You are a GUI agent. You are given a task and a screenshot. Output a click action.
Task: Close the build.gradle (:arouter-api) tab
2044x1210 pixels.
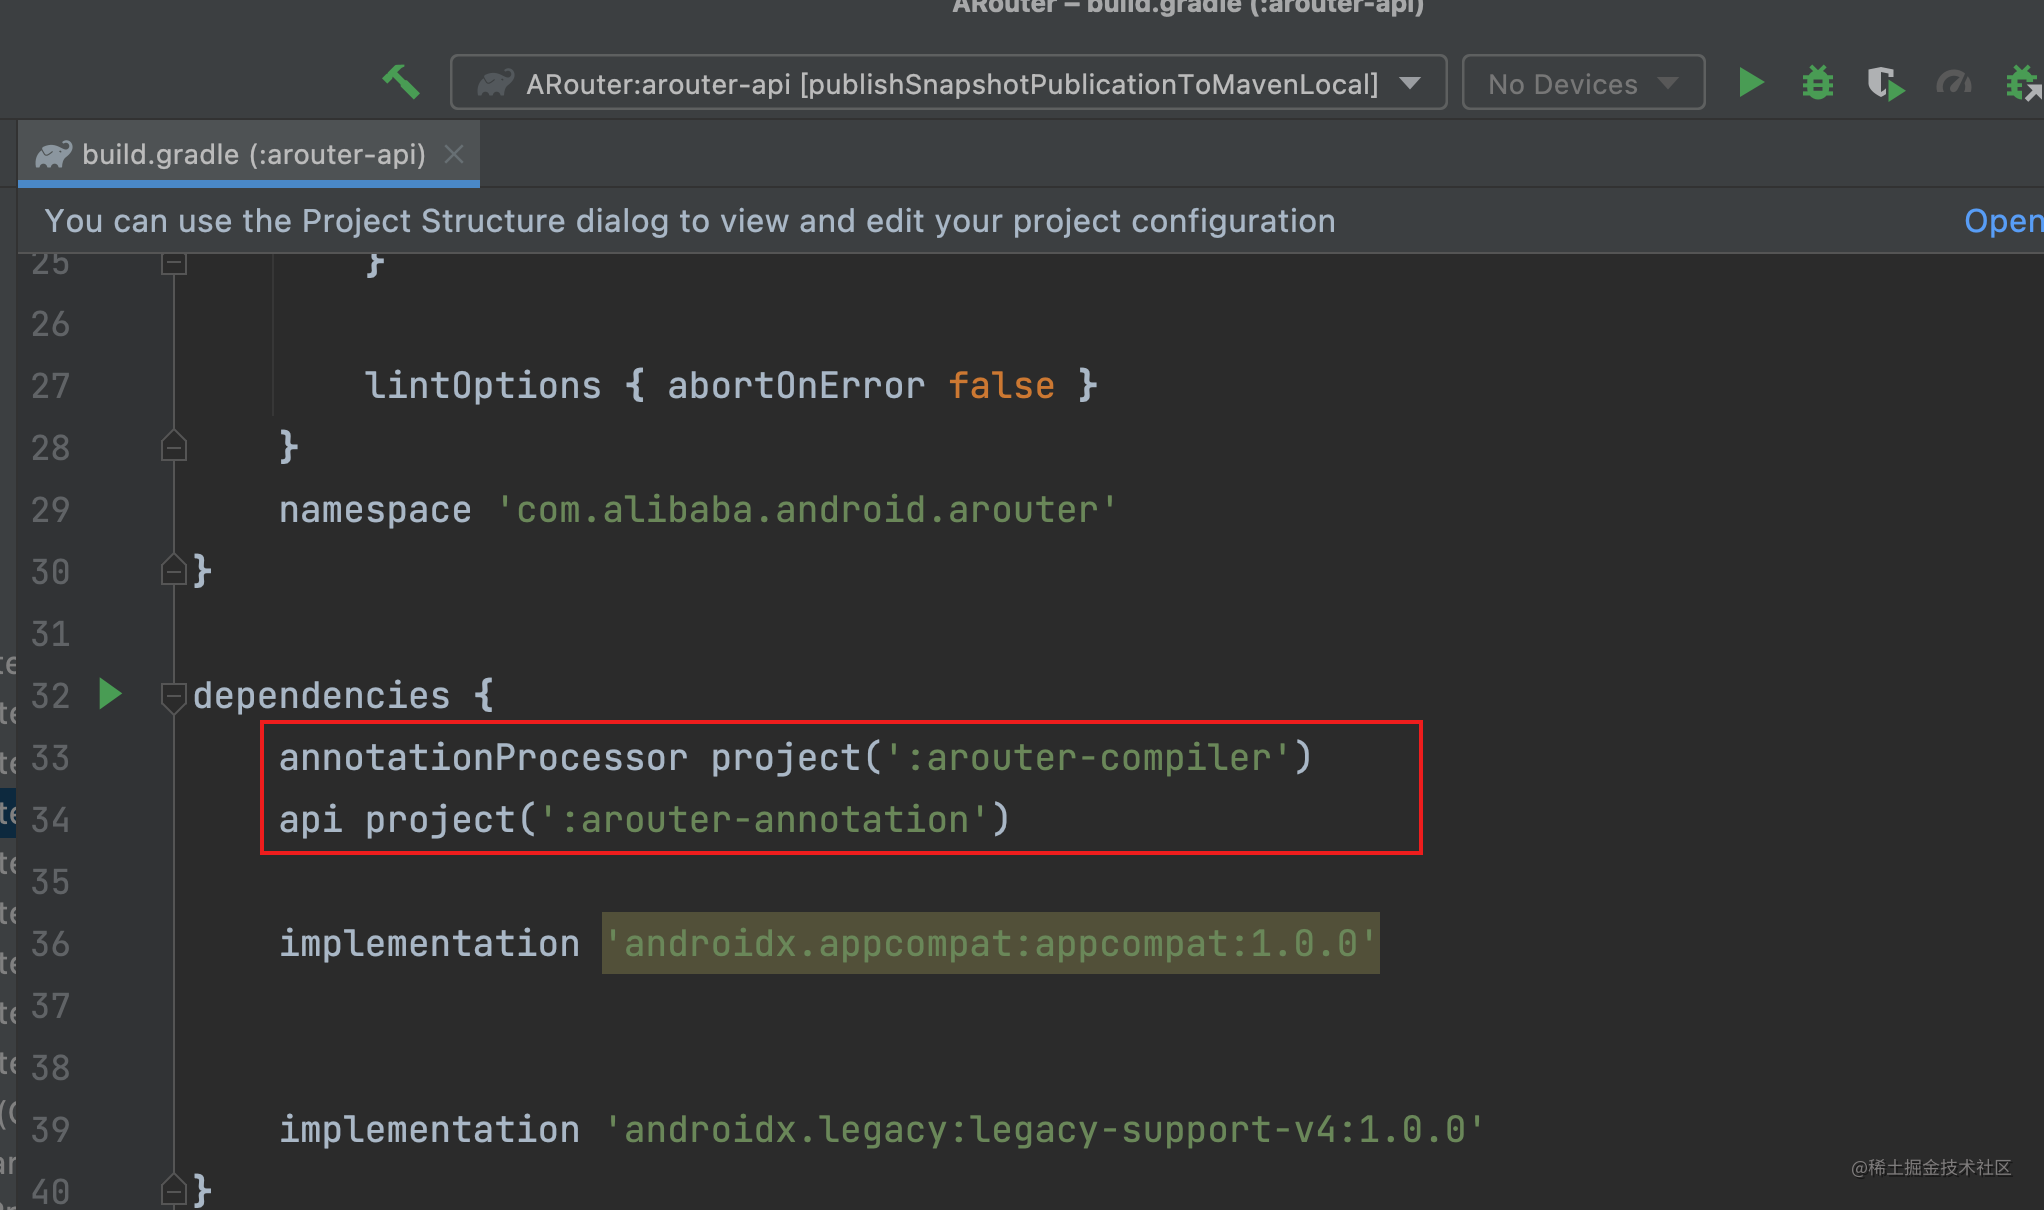pyautogui.click(x=454, y=154)
